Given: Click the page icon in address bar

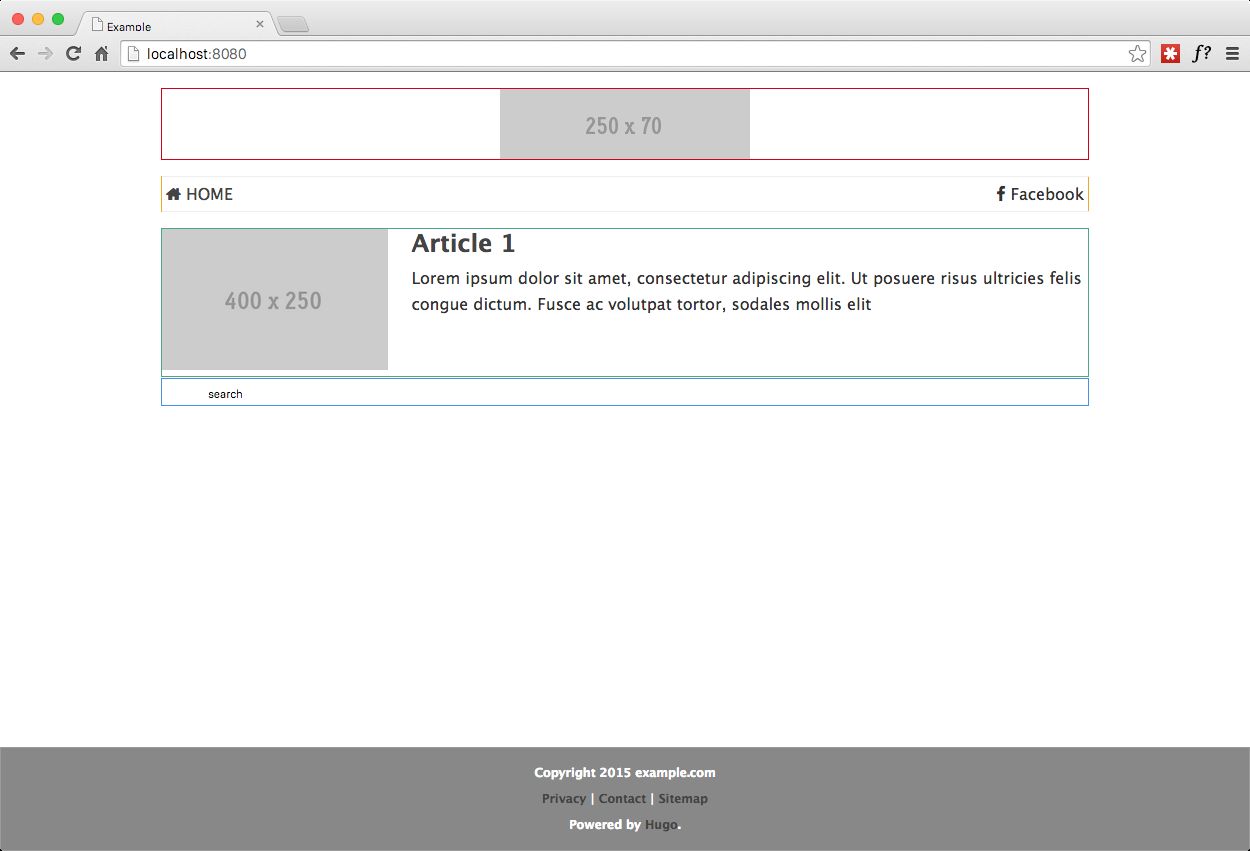Looking at the screenshot, I should pyautogui.click(x=133, y=54).
